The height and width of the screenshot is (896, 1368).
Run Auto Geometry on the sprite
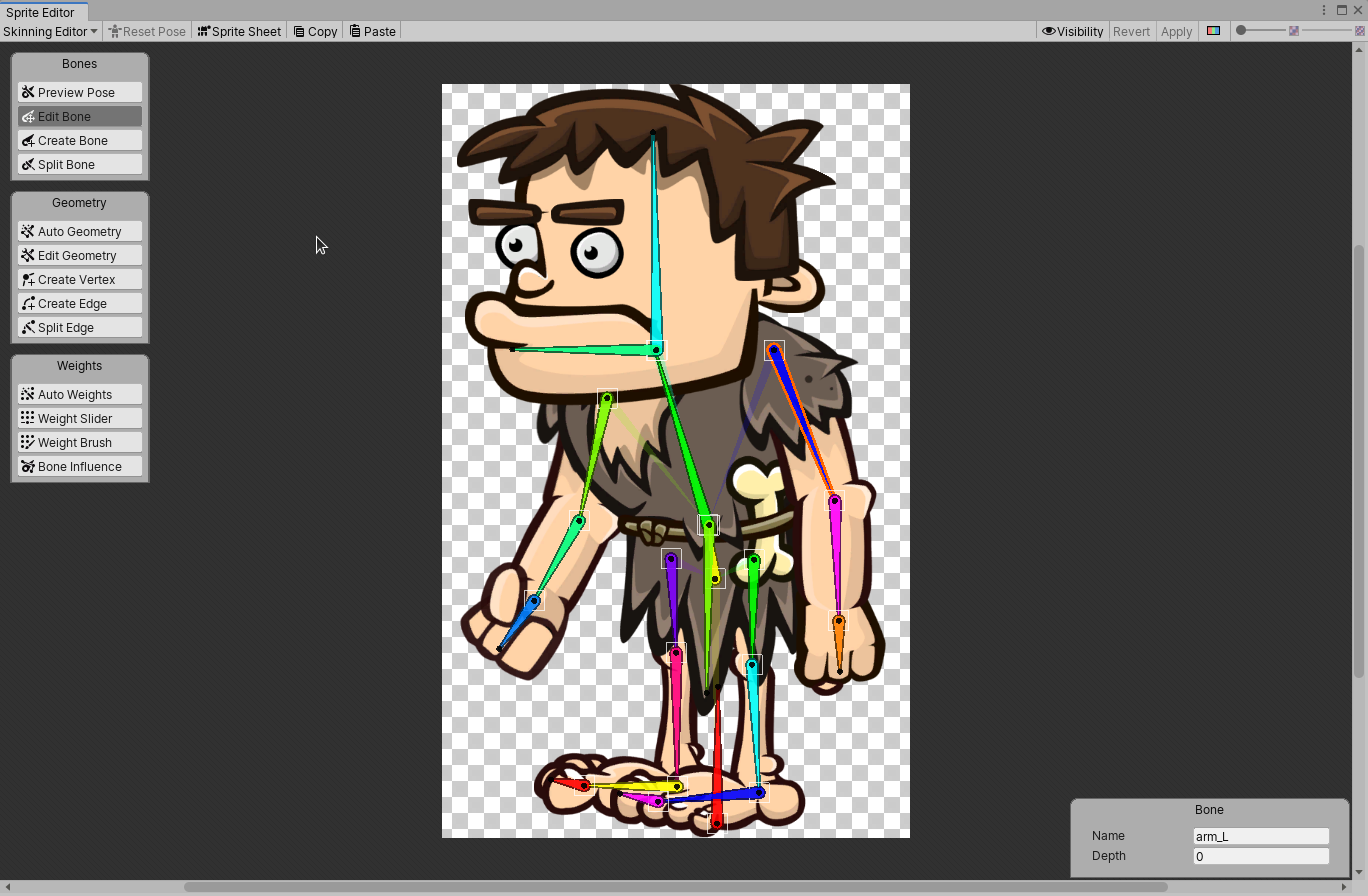click(x=79, y=231)
